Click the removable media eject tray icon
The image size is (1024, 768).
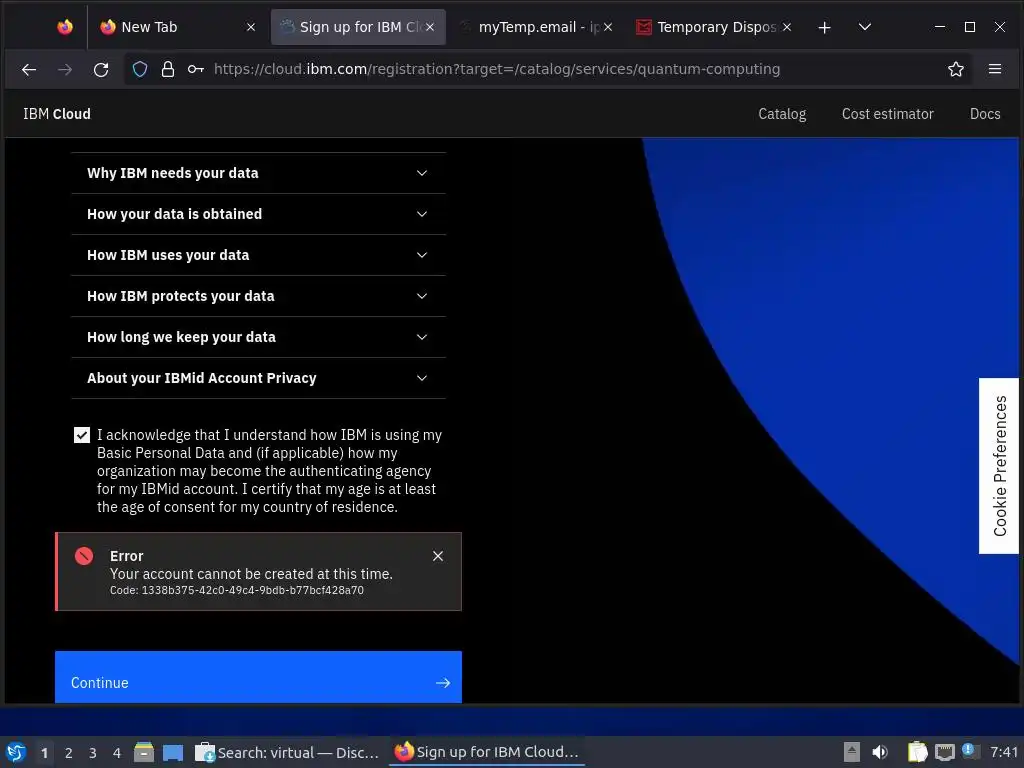click(x=852, y=752)
